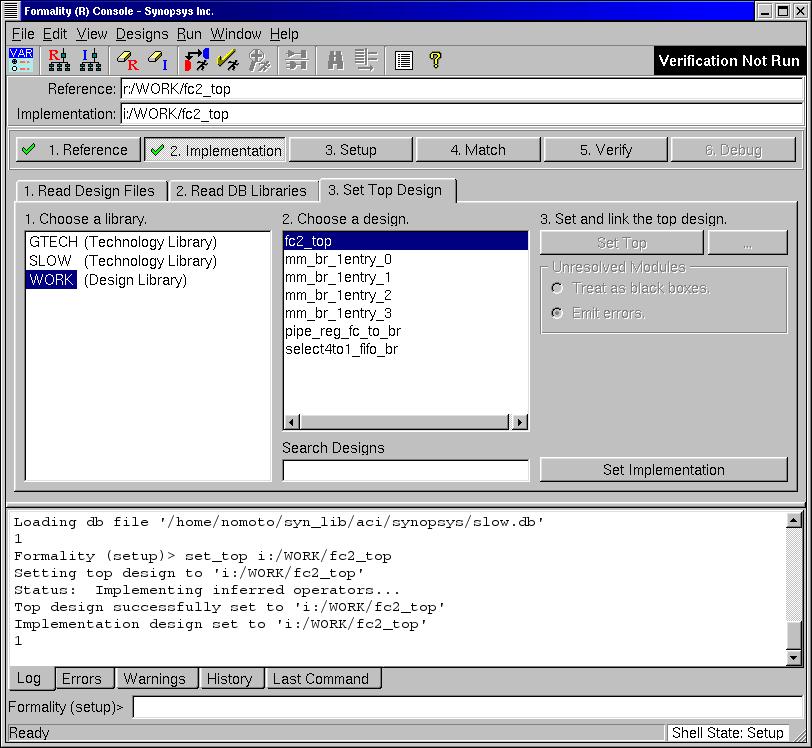This screenshot has height=748, width=812.
Task: Go to the 3. Setup step
Action: pyautogui.click(x=351, y=150)
